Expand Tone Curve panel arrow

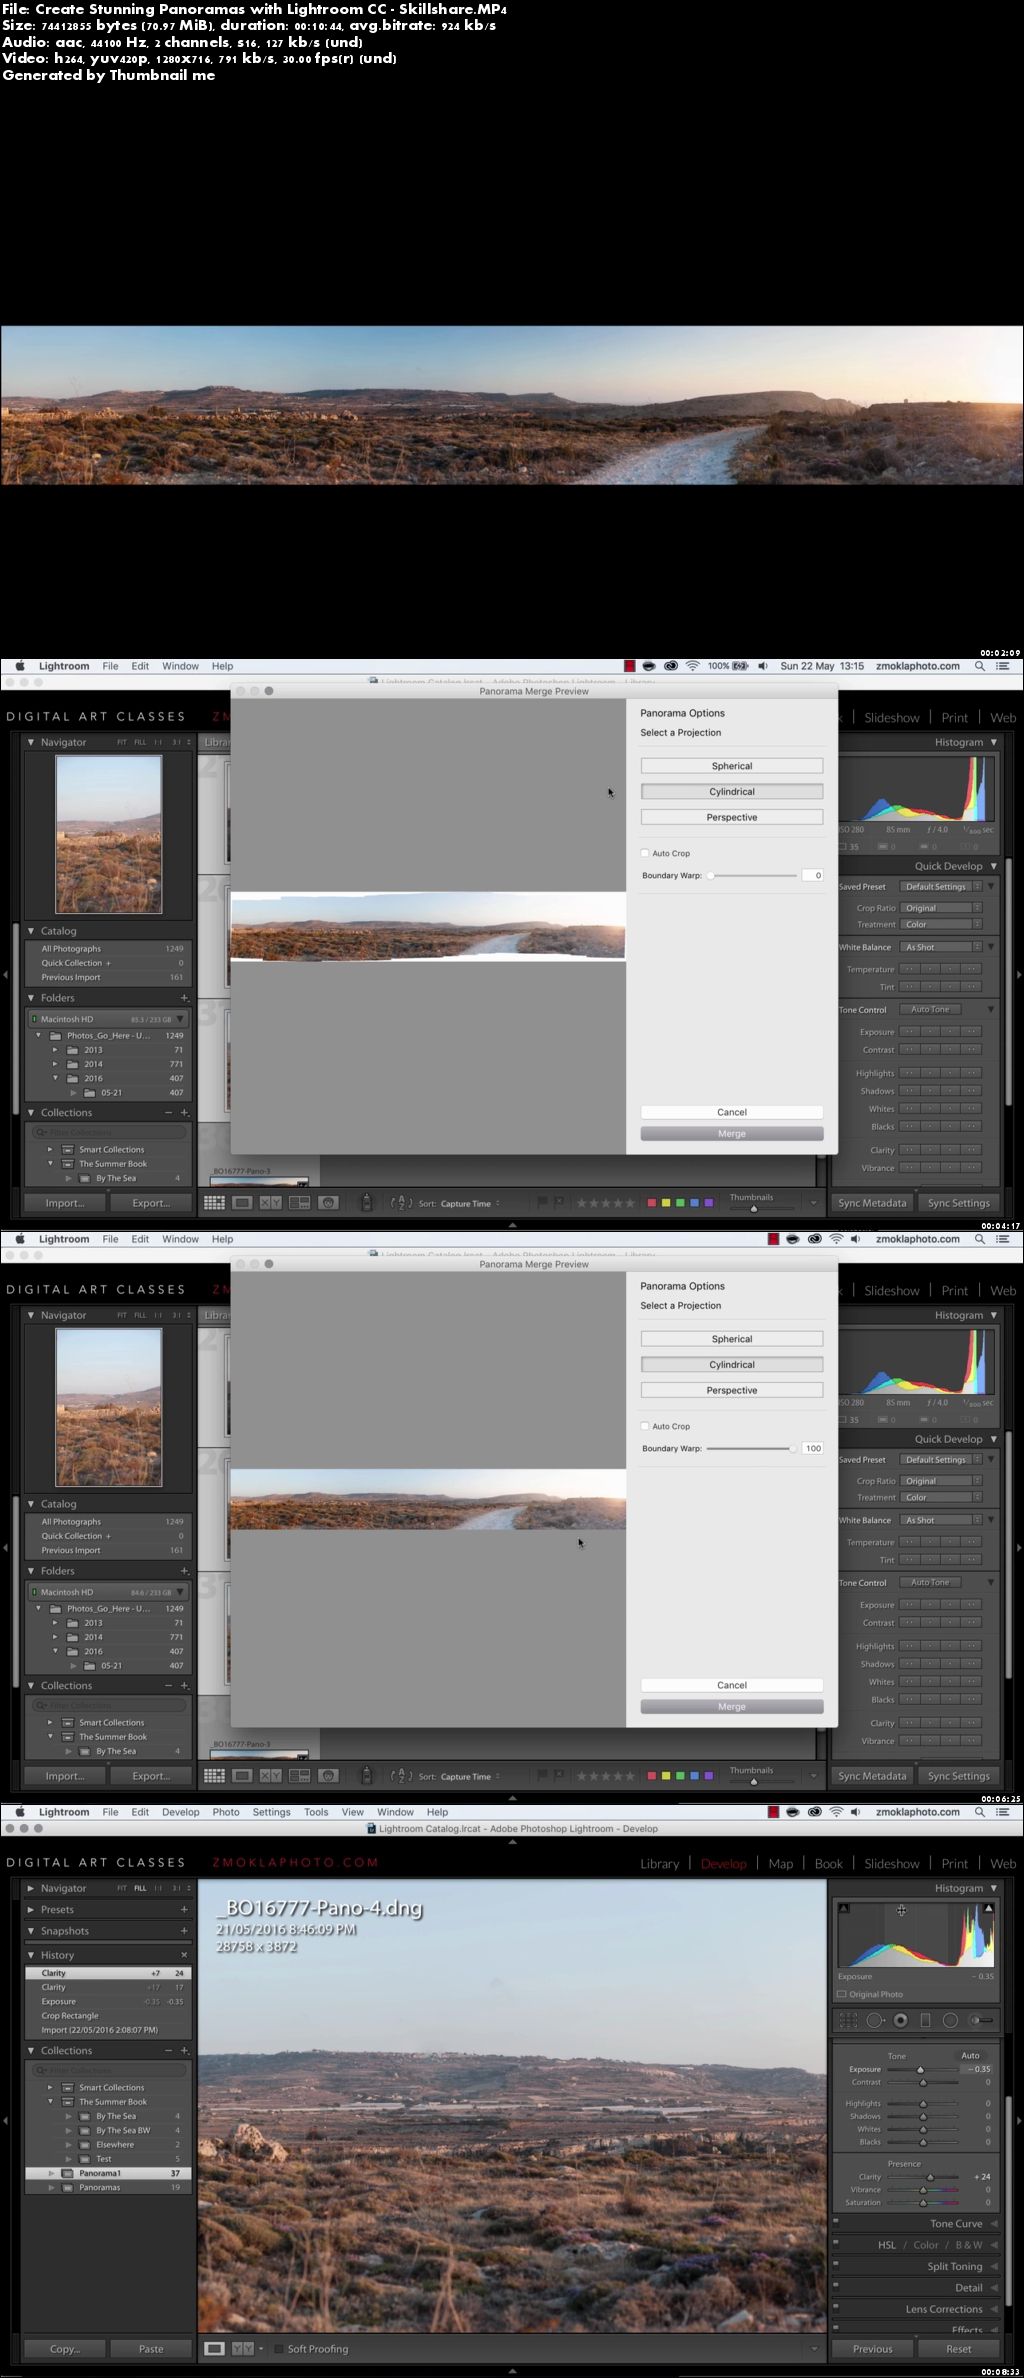click(x=994, y=2224)
